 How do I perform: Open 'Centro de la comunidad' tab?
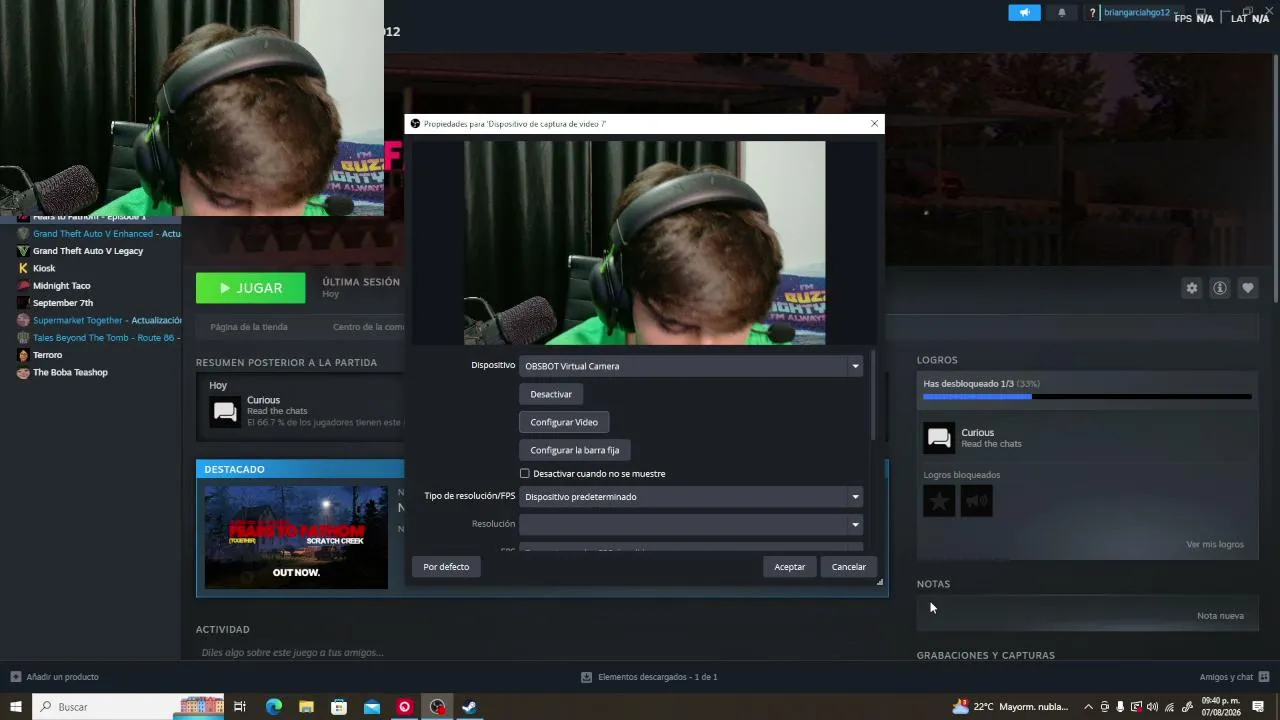tap(368, 327)
